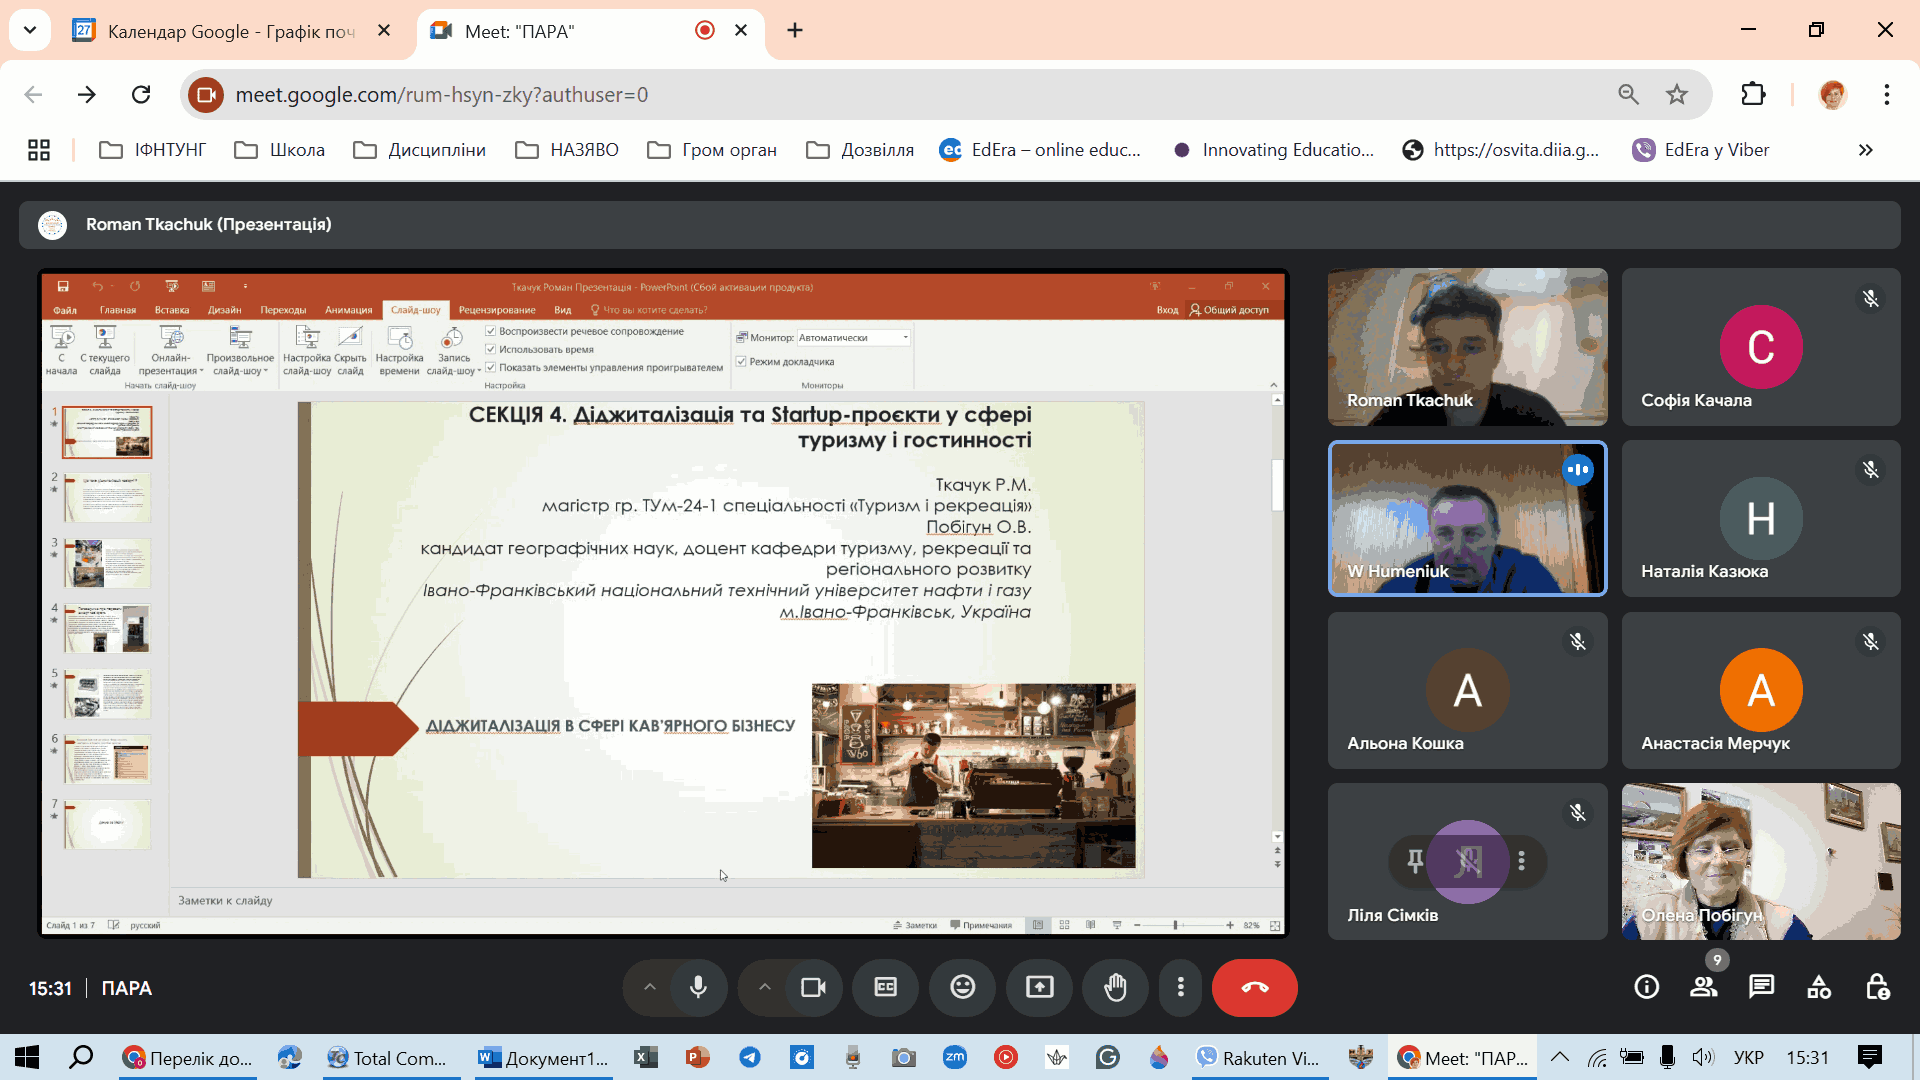Open EdEra online education bookmark
Viewport: 1920px width, 1080px height.
(1041, 150)
